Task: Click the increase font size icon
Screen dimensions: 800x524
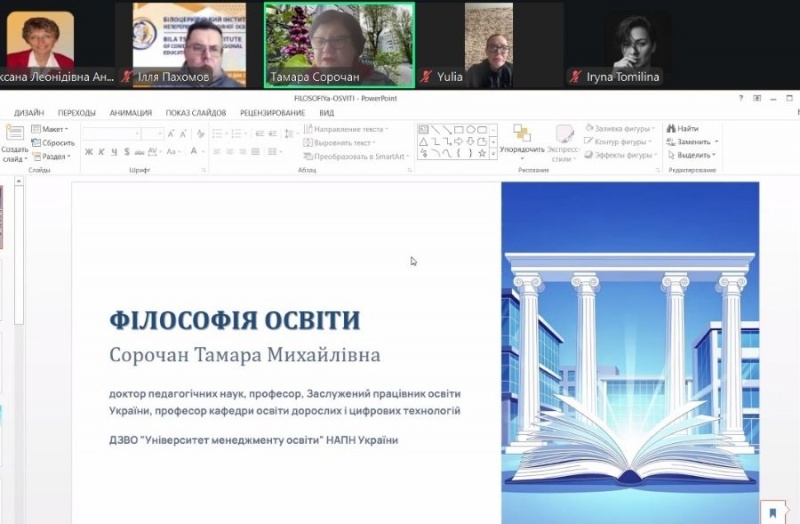Action: [x=171, y=133]
